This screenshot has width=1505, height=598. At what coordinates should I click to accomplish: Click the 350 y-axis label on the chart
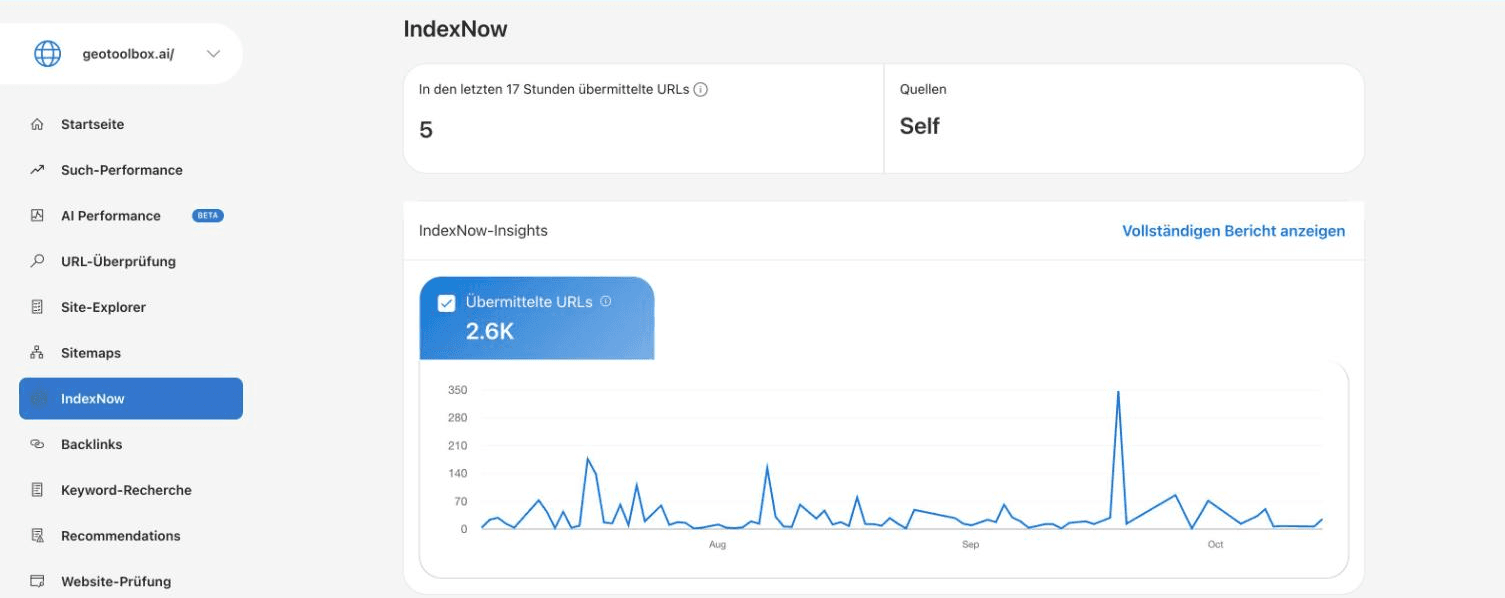point(457,390)
